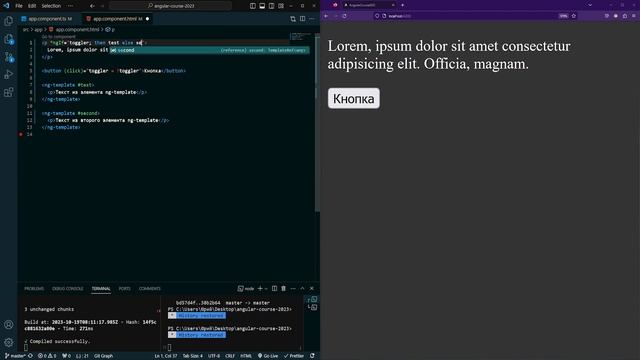640x360 pixels.
Task: Reload the page in browser
Action: click(344, 16)
